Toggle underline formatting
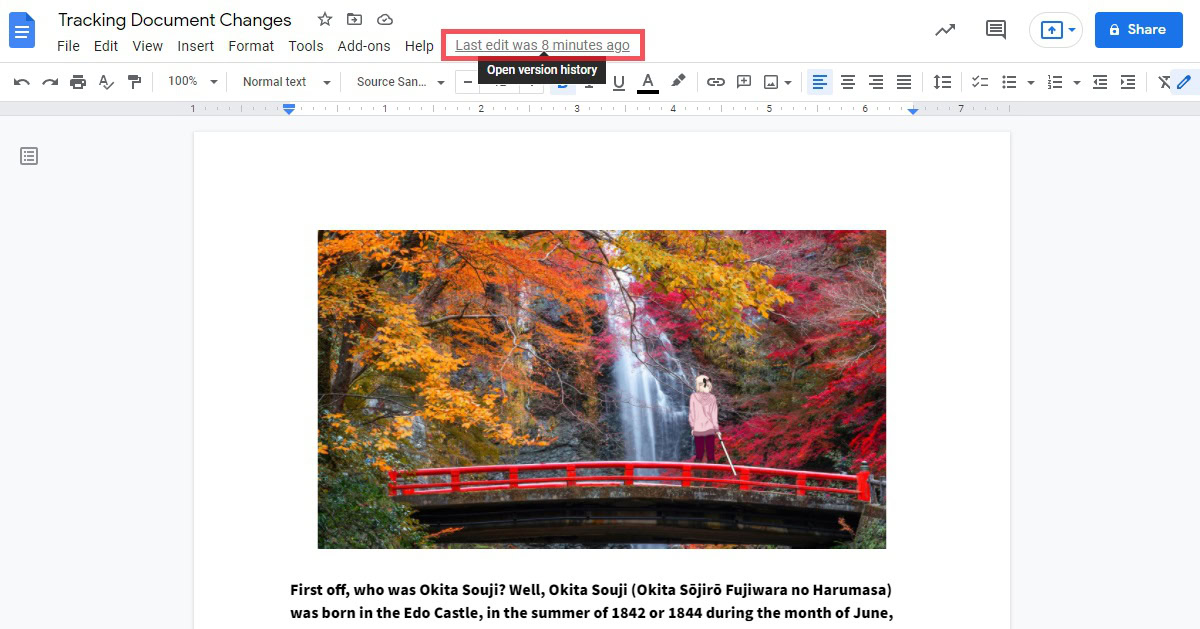 618,82
